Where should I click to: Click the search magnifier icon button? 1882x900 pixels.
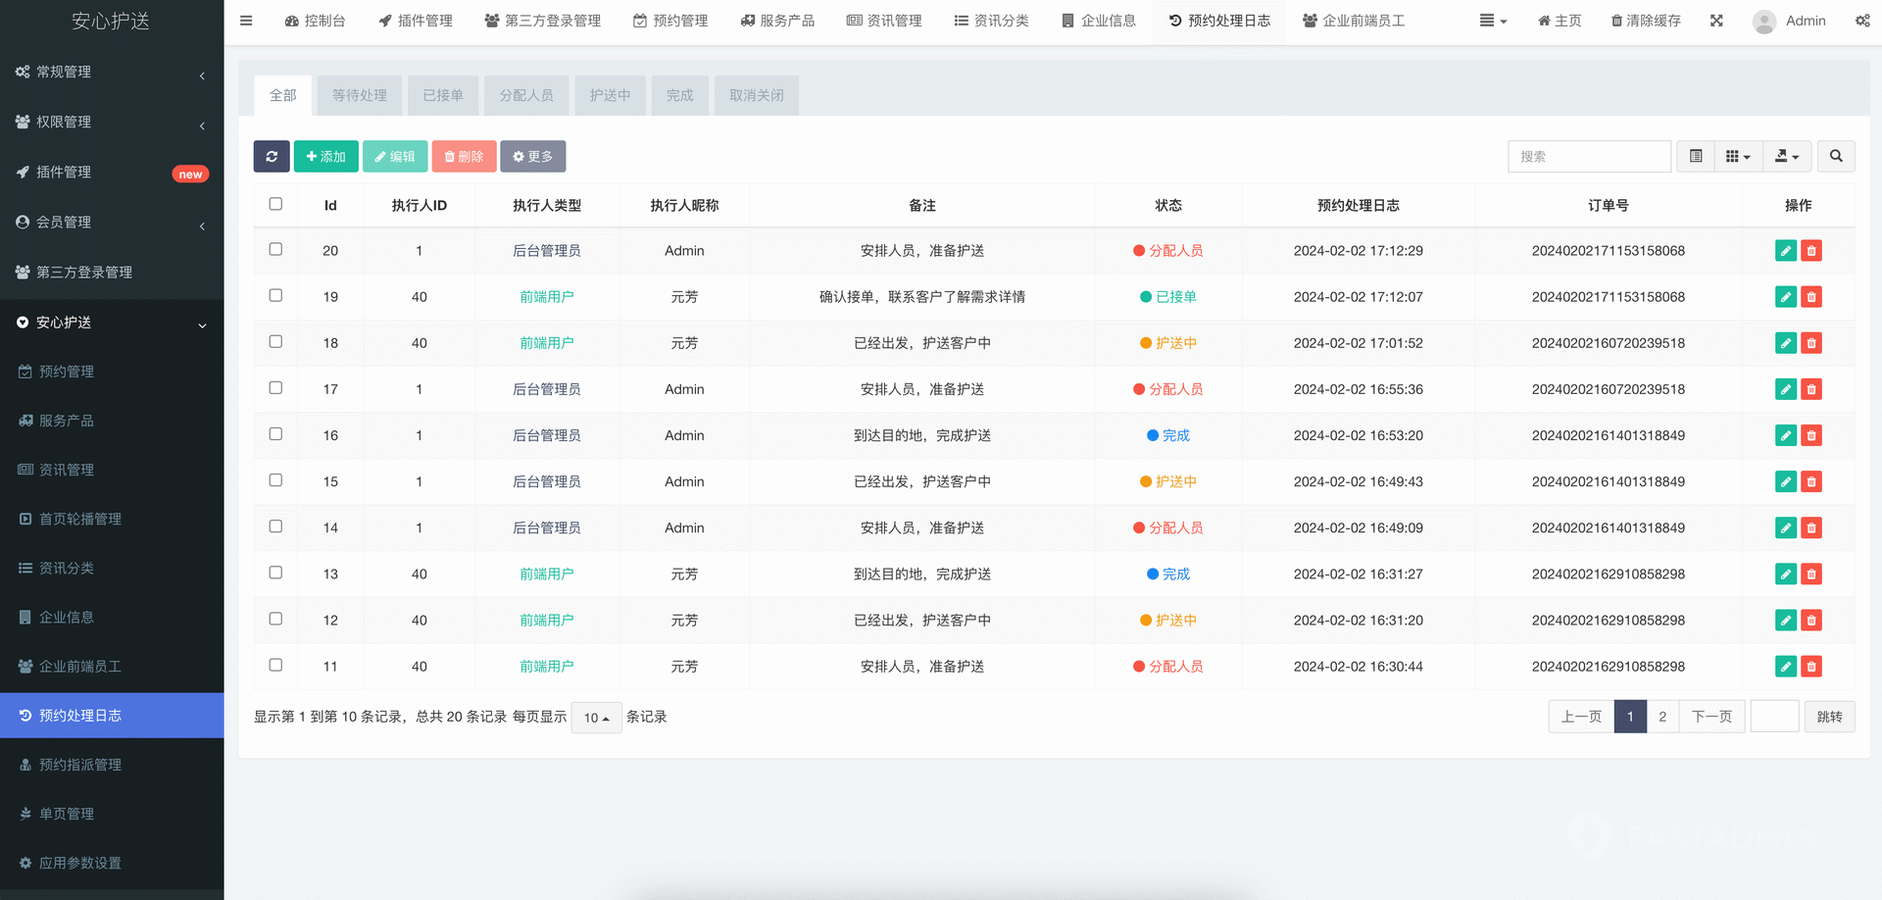click(x=1835, y=156)
